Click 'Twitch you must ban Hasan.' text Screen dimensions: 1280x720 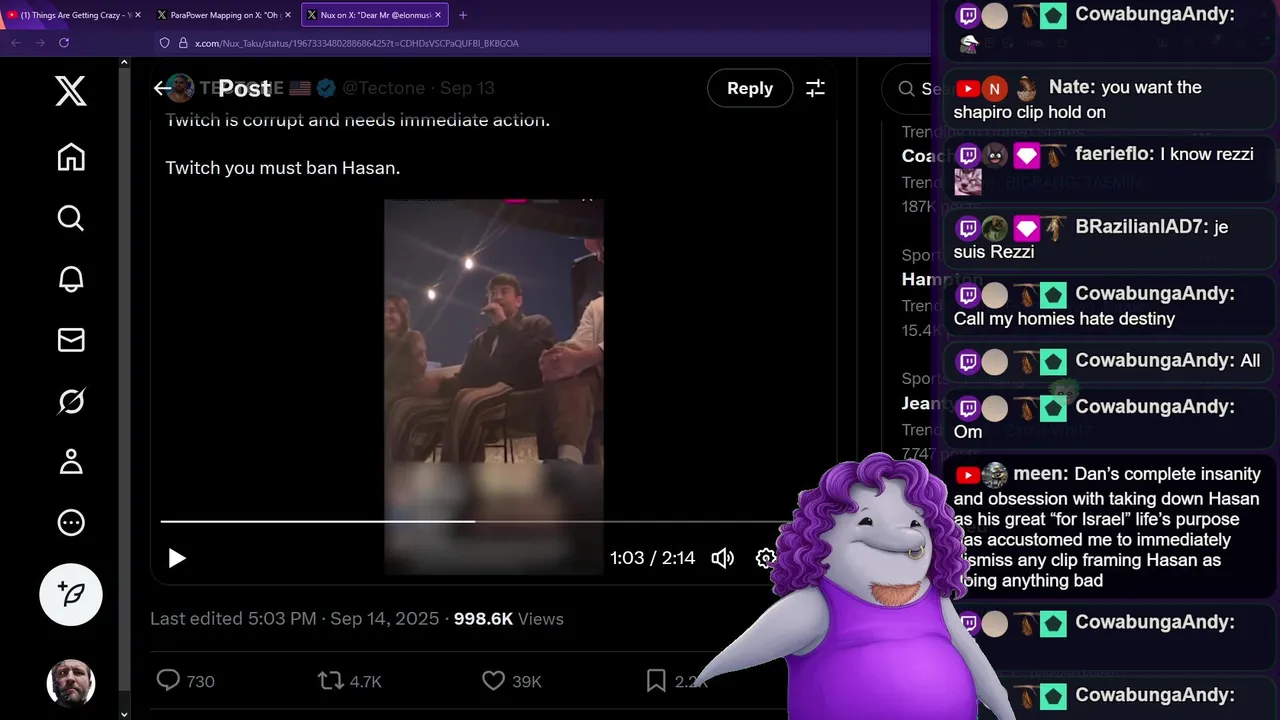coord(283,168)
